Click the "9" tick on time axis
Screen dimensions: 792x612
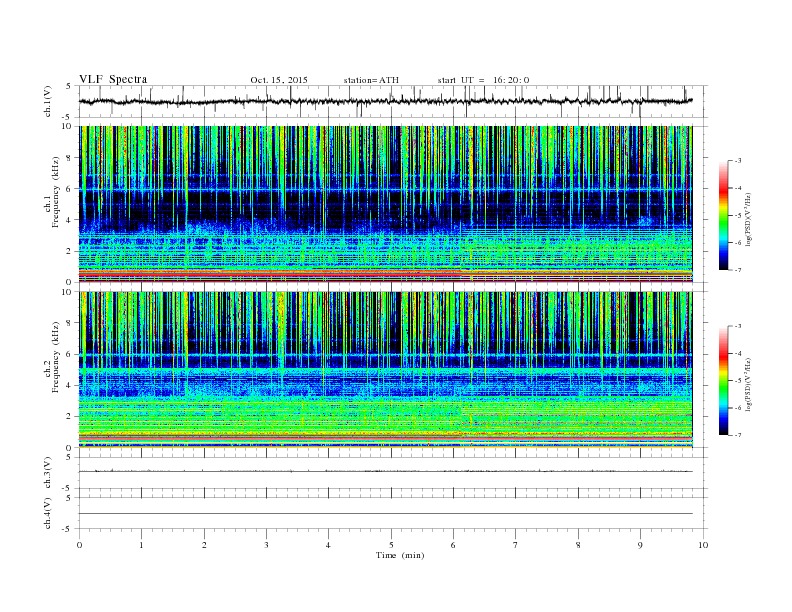pyautogui.click(x=640, y=545)
